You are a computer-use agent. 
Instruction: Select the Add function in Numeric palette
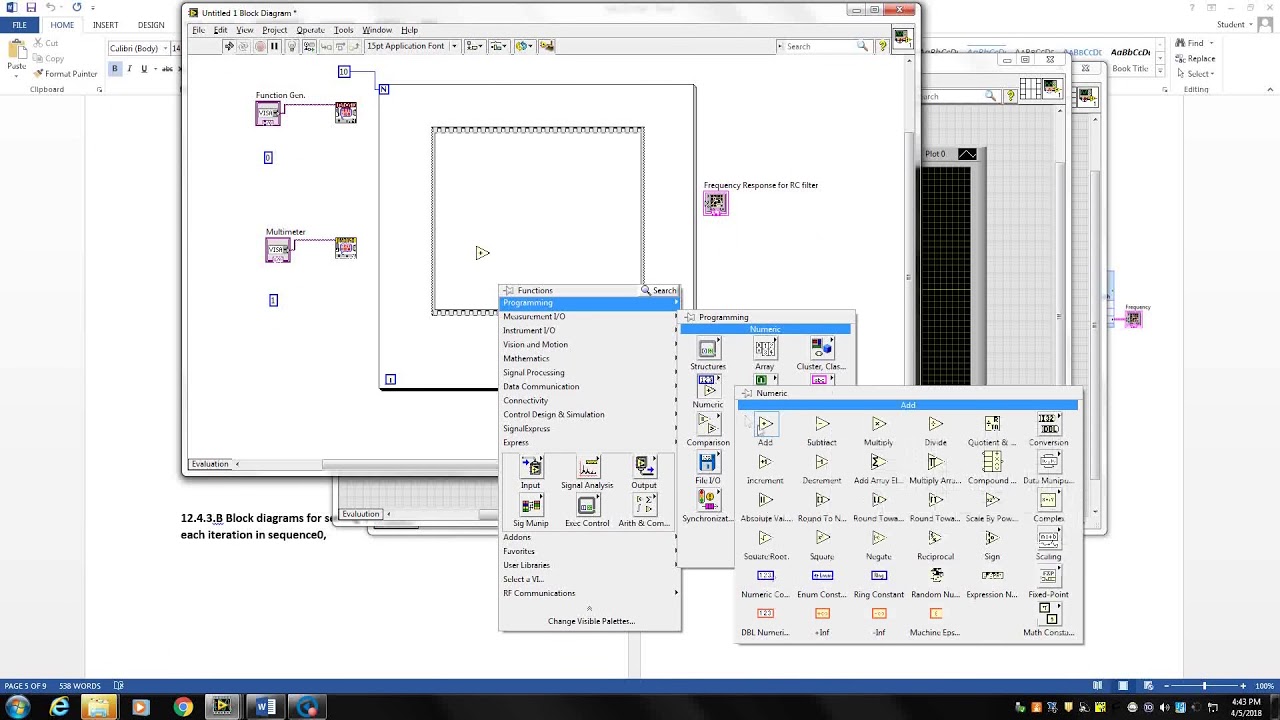(765, 425)
